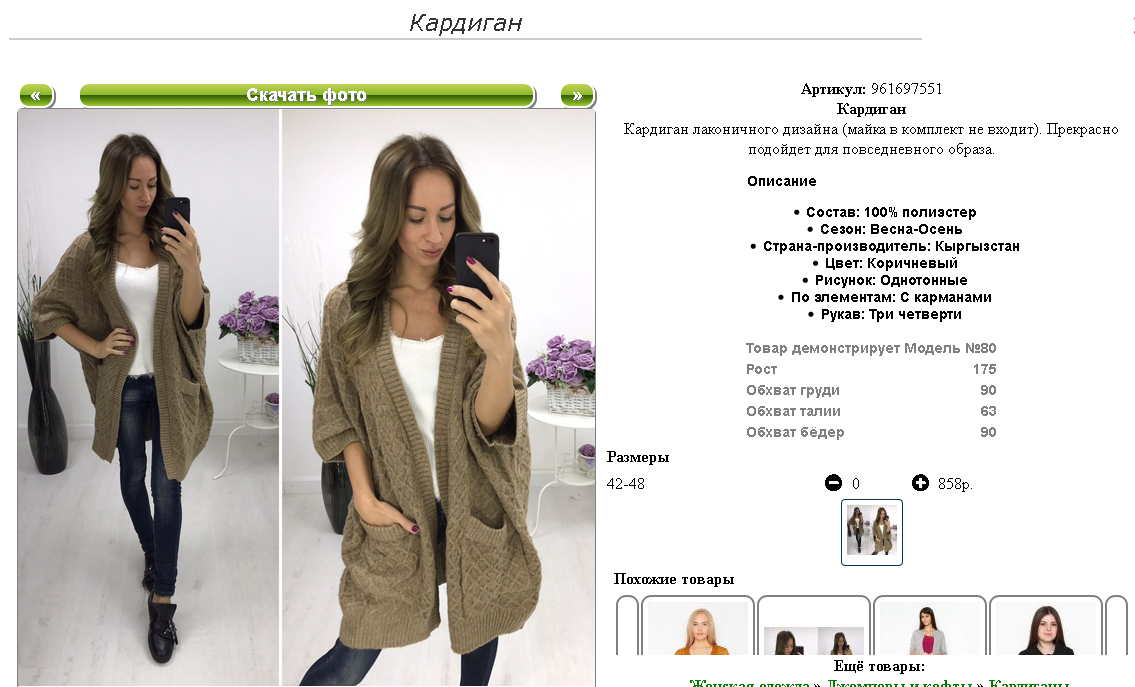Click the right close-up cardigan photo
The width and height of the screenshot is (1135, 687).
coord(439,397)
